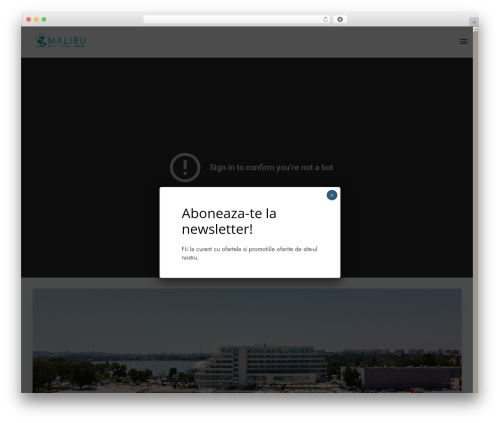
Task: Click the video warning exclamation icon
Action: 185,167
